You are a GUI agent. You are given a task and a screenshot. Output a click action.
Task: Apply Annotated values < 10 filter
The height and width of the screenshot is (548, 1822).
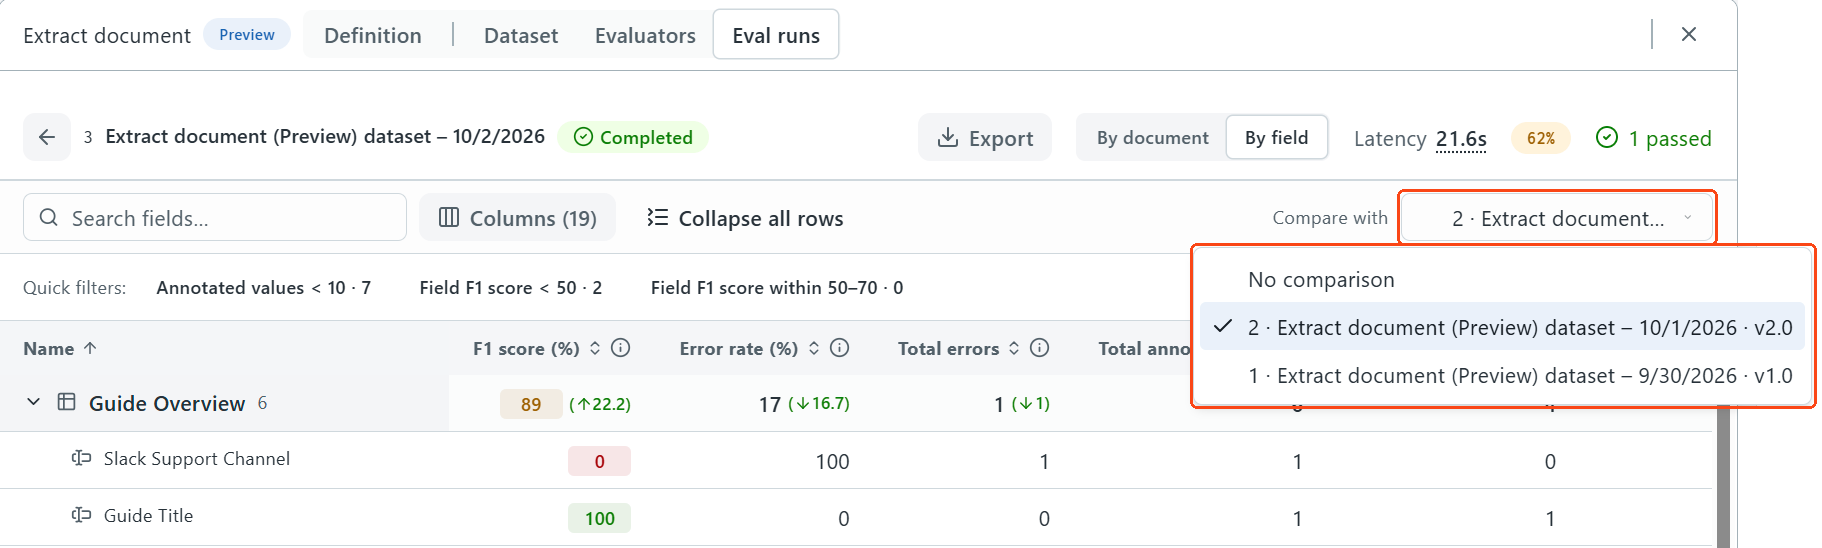pyautogui.click(x=264, y=288)
